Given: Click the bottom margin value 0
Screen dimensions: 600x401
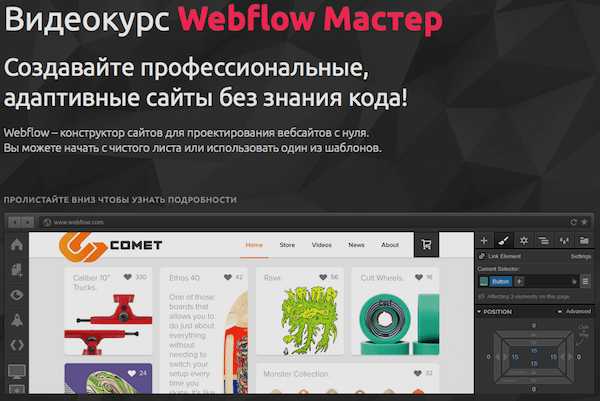Looking at the screenshot, I should click(534, 389).
